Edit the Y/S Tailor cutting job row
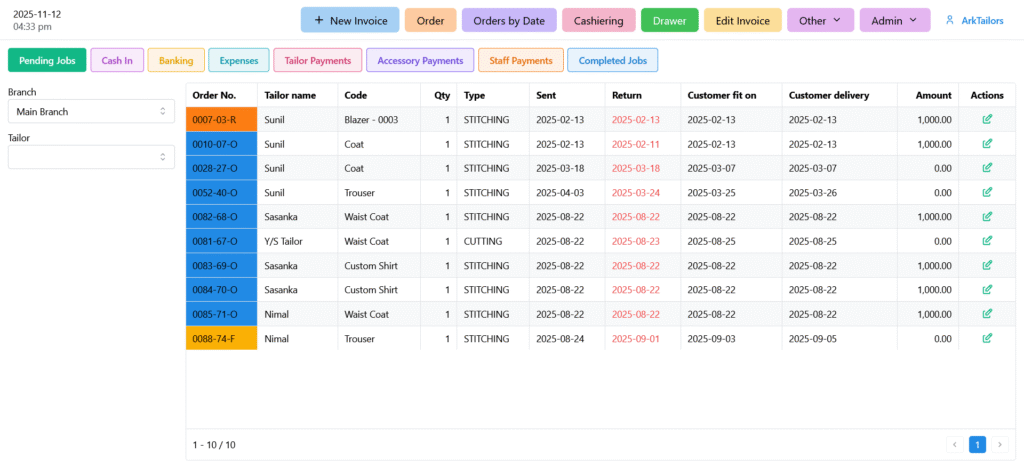The width and height of the screenshot is (1024, 468). tap(987, 241)
